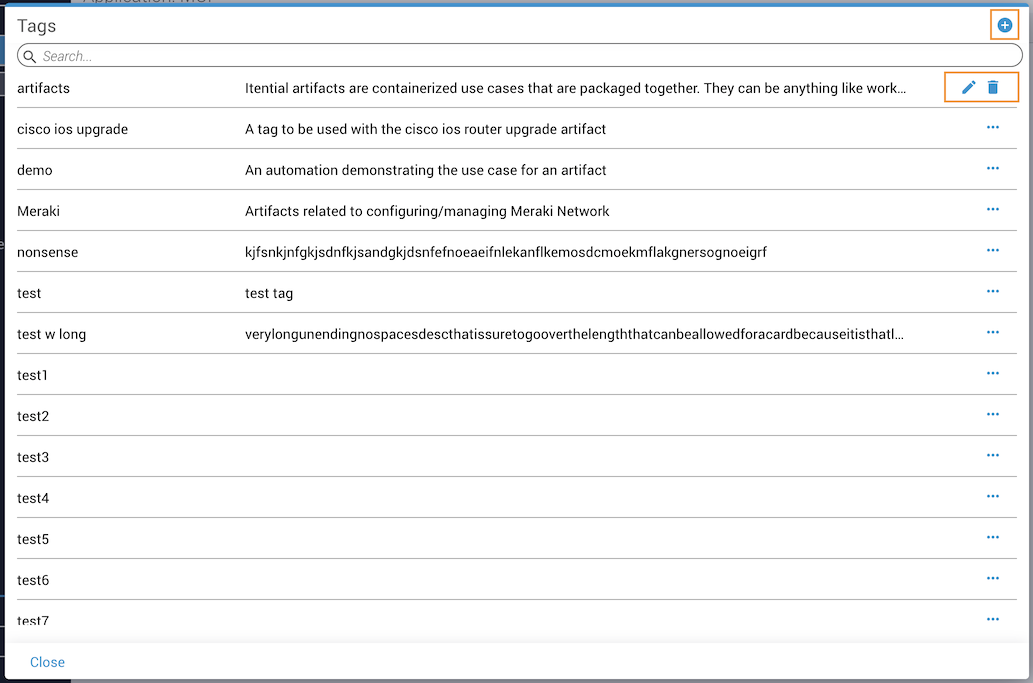Screen dimensions: 1033x683
Task: Open more options for Meraki tag
Action: click(x=993, y=209)
